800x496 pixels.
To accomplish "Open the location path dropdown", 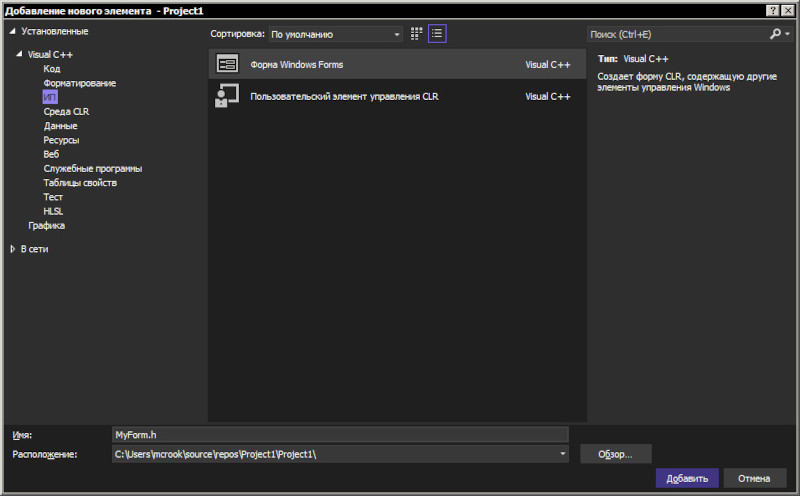I will (x=562, y=454).
